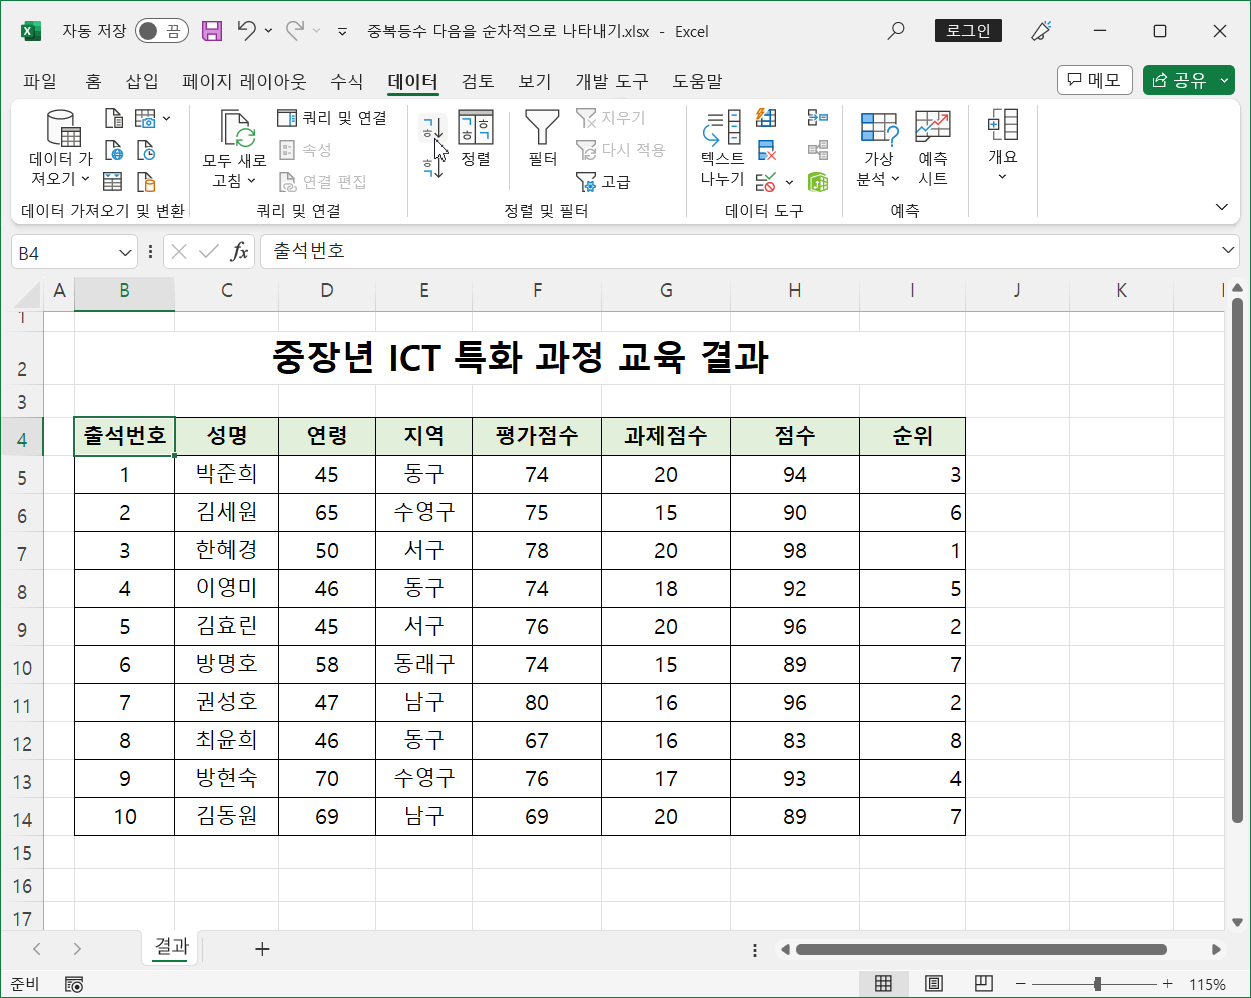This screenshot has width=1251, height=998.
Task: Collapse the ribbon with the chevron
Action: click(1222, 207)
